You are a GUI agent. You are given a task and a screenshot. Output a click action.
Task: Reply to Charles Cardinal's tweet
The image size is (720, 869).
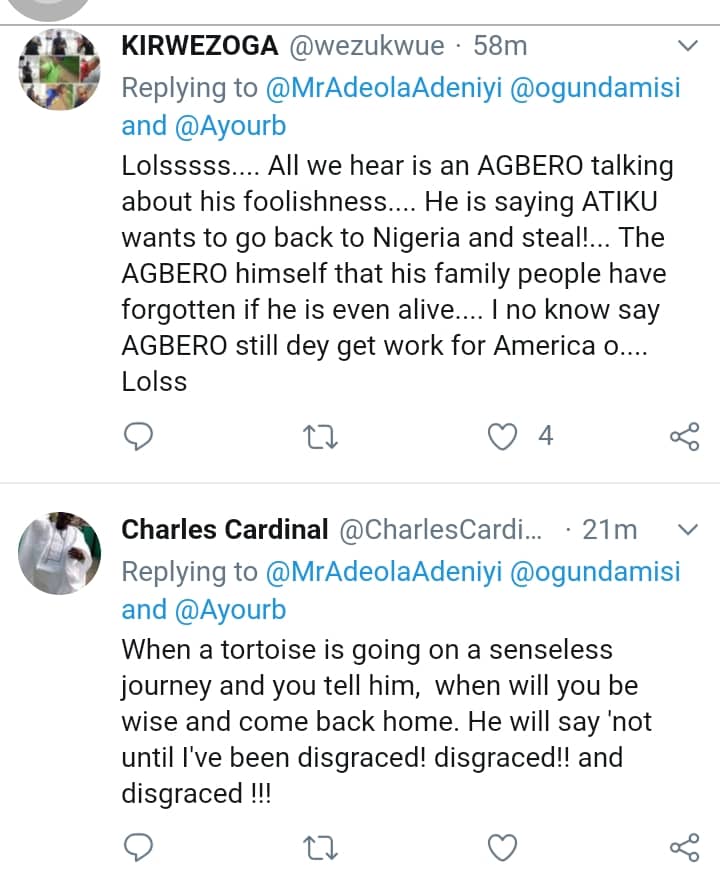tap(138, 849)
